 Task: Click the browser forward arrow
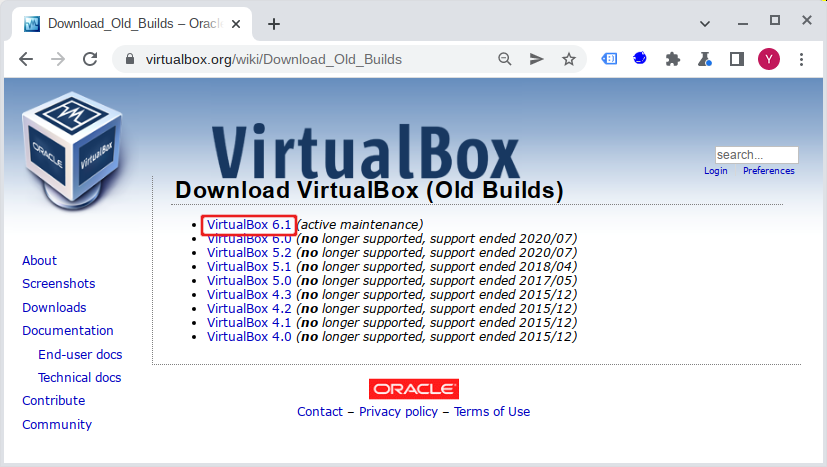(58, 59)
